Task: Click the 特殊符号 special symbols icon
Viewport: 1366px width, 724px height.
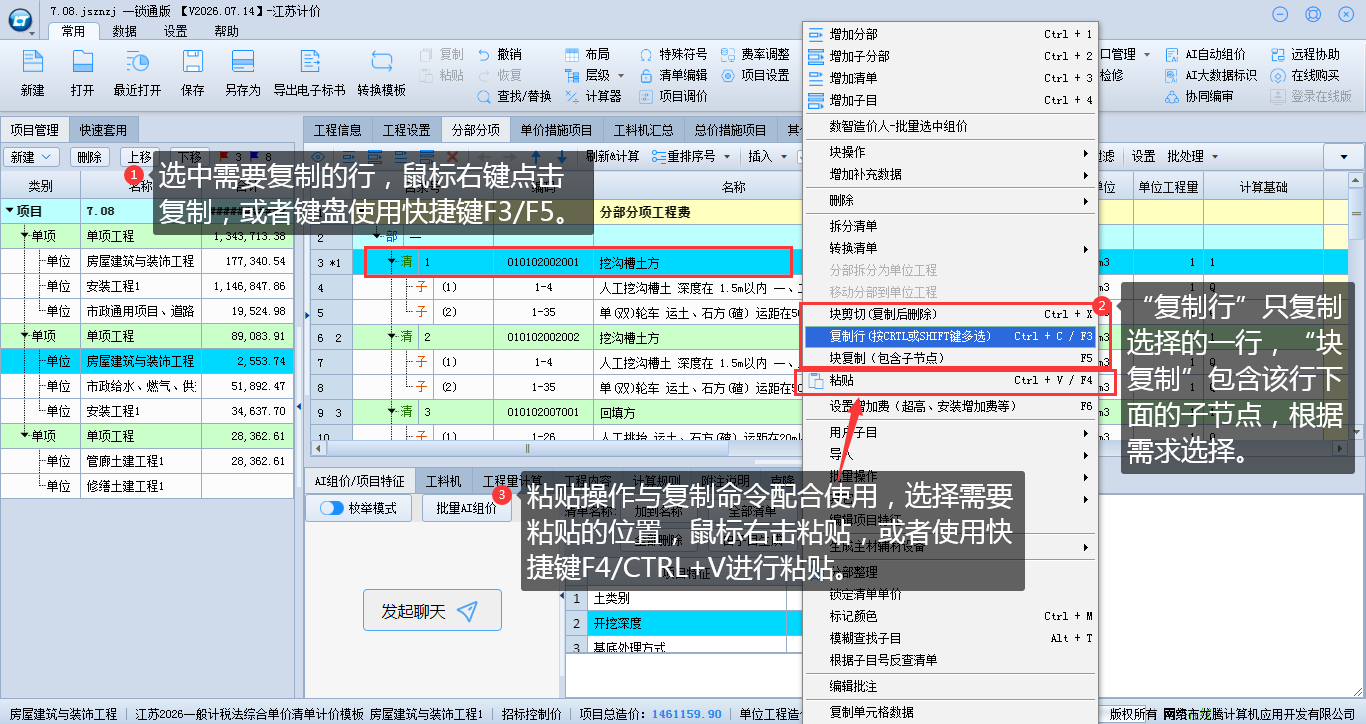Action: click(x=646, y=54)
